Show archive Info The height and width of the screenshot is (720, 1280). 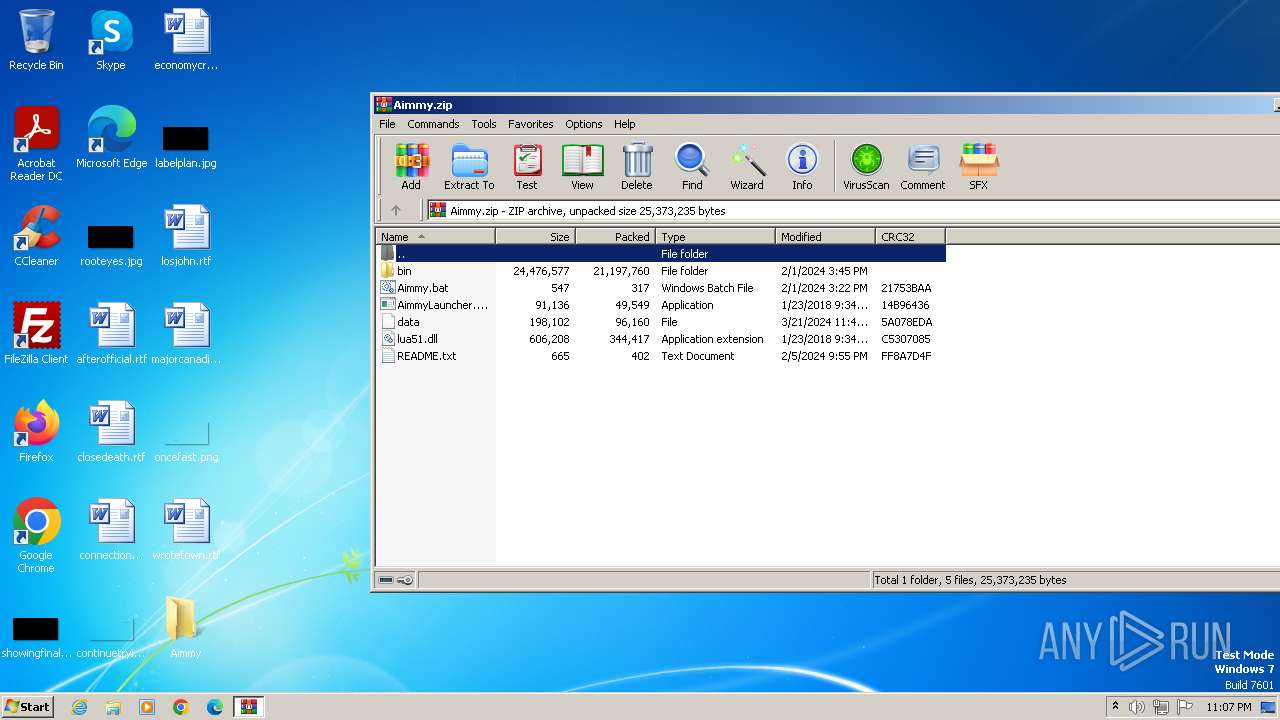802,166
